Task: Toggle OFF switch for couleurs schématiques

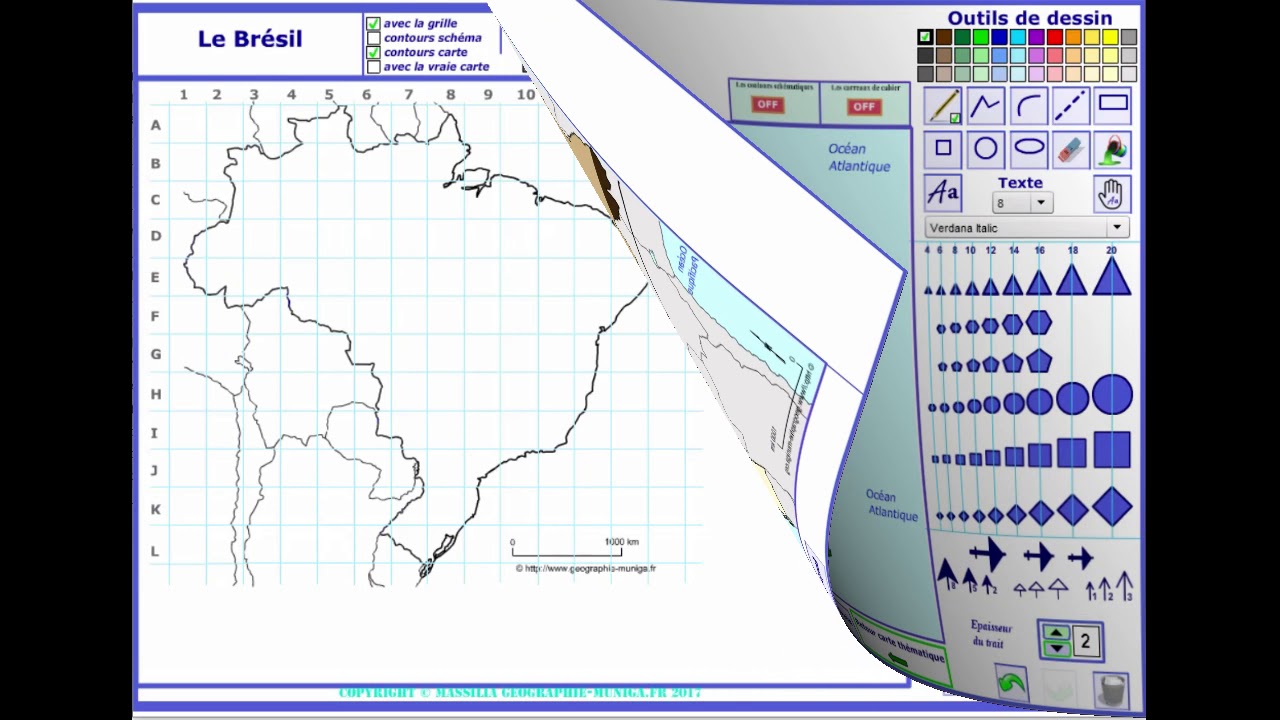Action: [768, 104]
